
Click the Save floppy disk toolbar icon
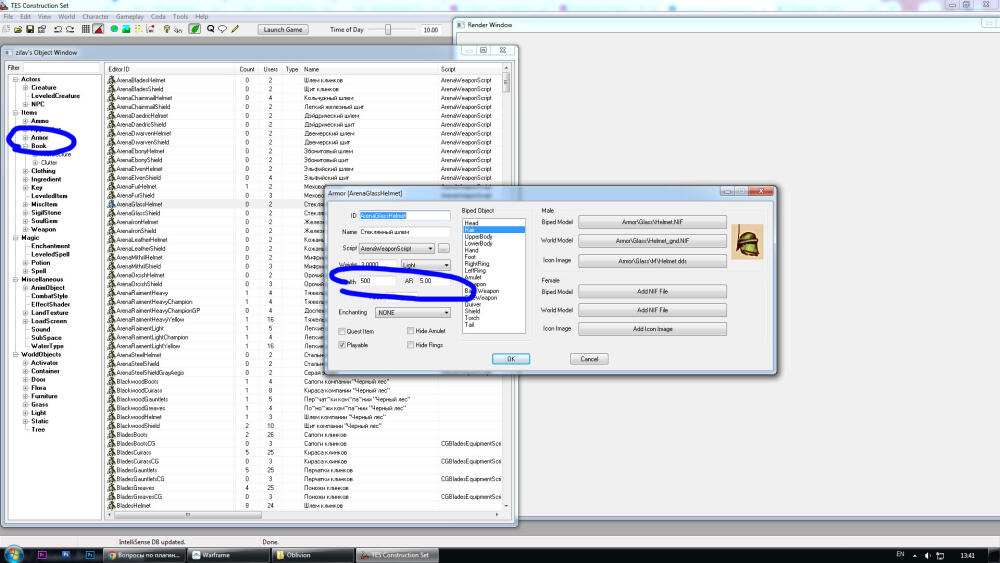click(30, 29)
